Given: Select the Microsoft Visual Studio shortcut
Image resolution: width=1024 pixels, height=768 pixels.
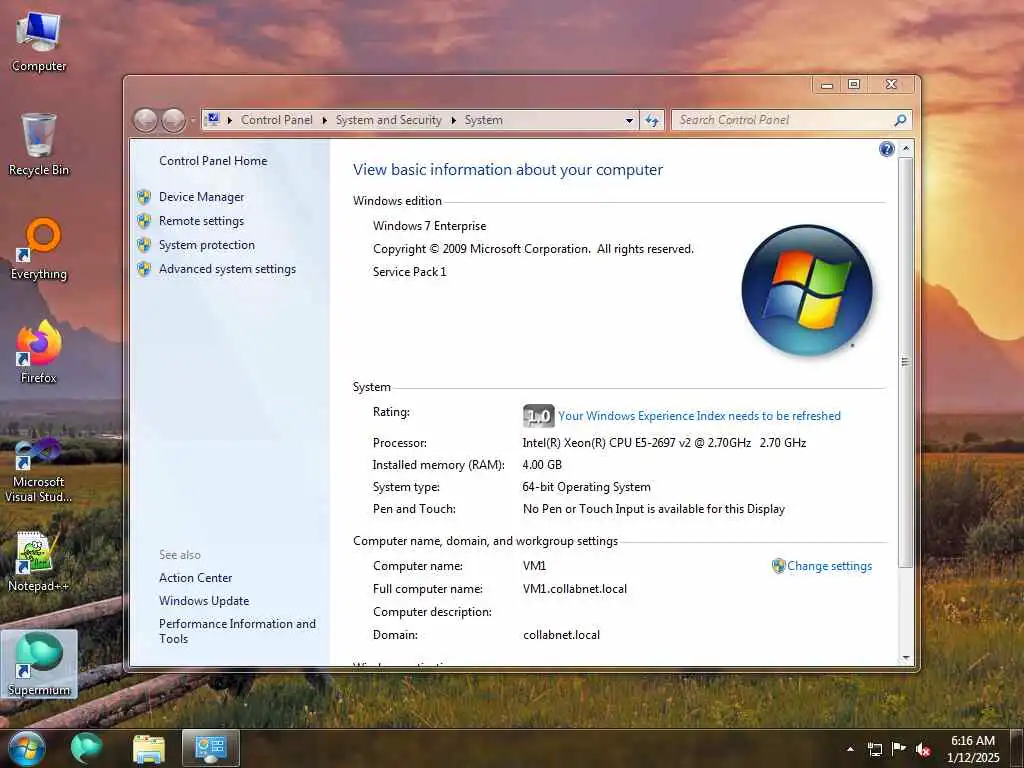Looking at the screenshot, I should (x=39, y=472).
